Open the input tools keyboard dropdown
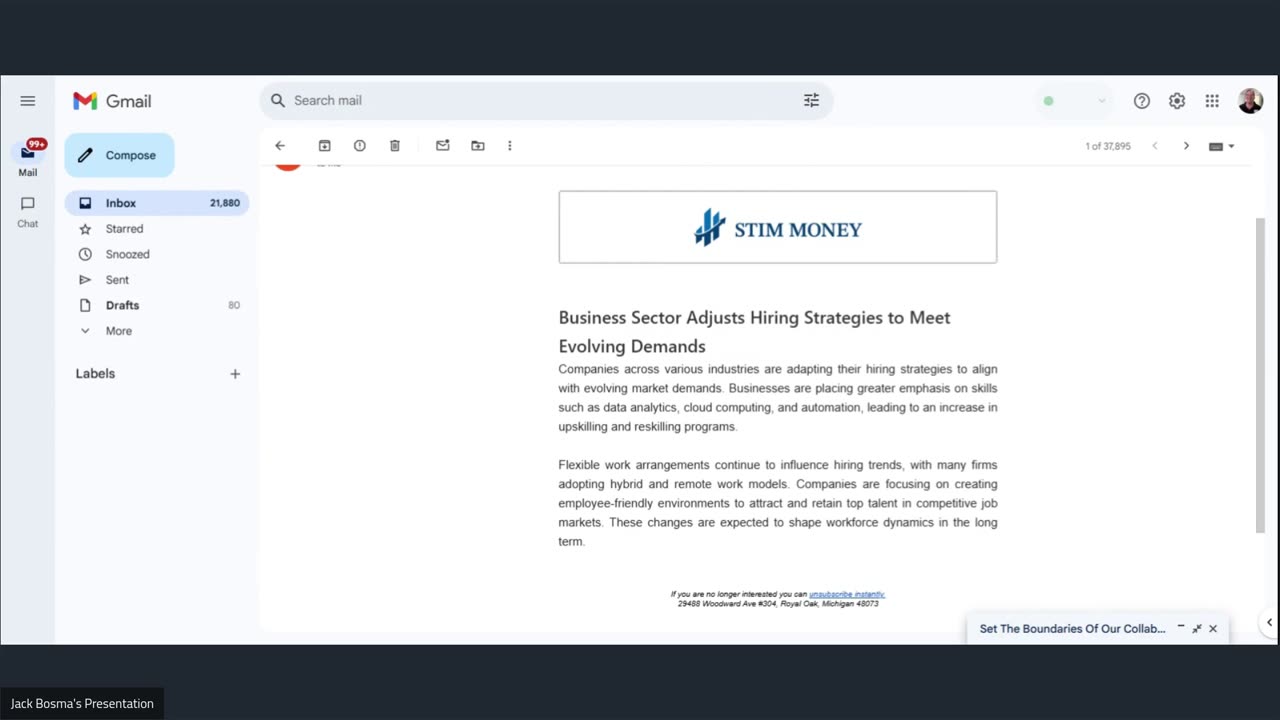Screen dimensions: 1280x720 [1221, 146]
